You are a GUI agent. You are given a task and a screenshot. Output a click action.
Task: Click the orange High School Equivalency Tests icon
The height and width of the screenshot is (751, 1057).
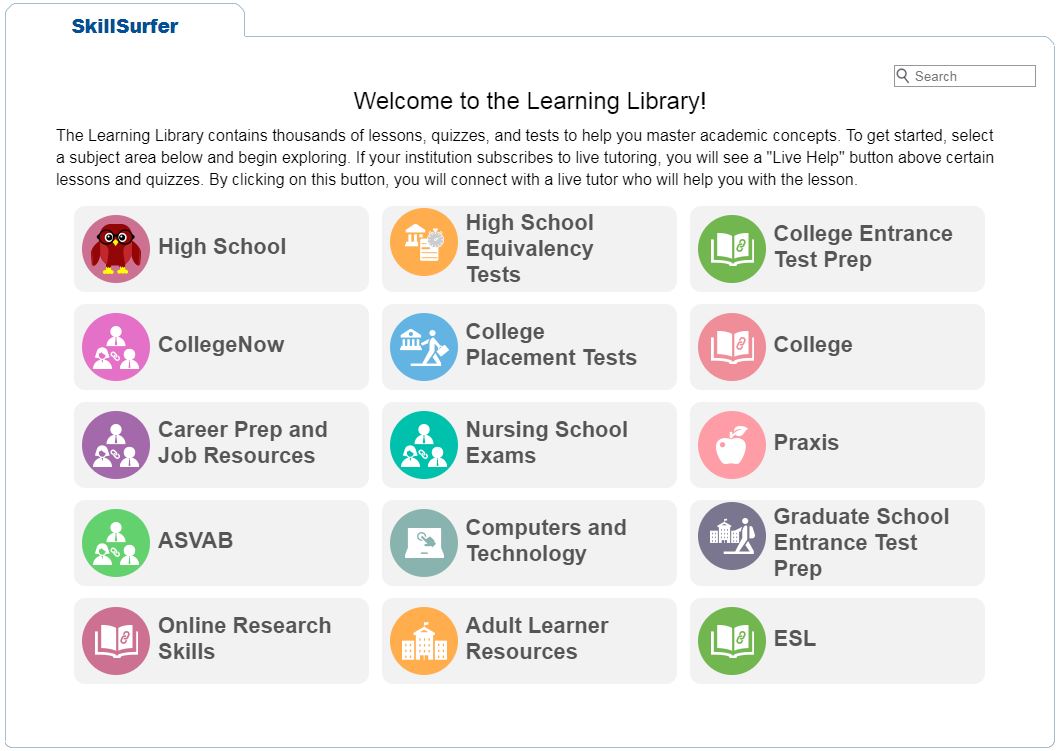click(x=424, y=242)
